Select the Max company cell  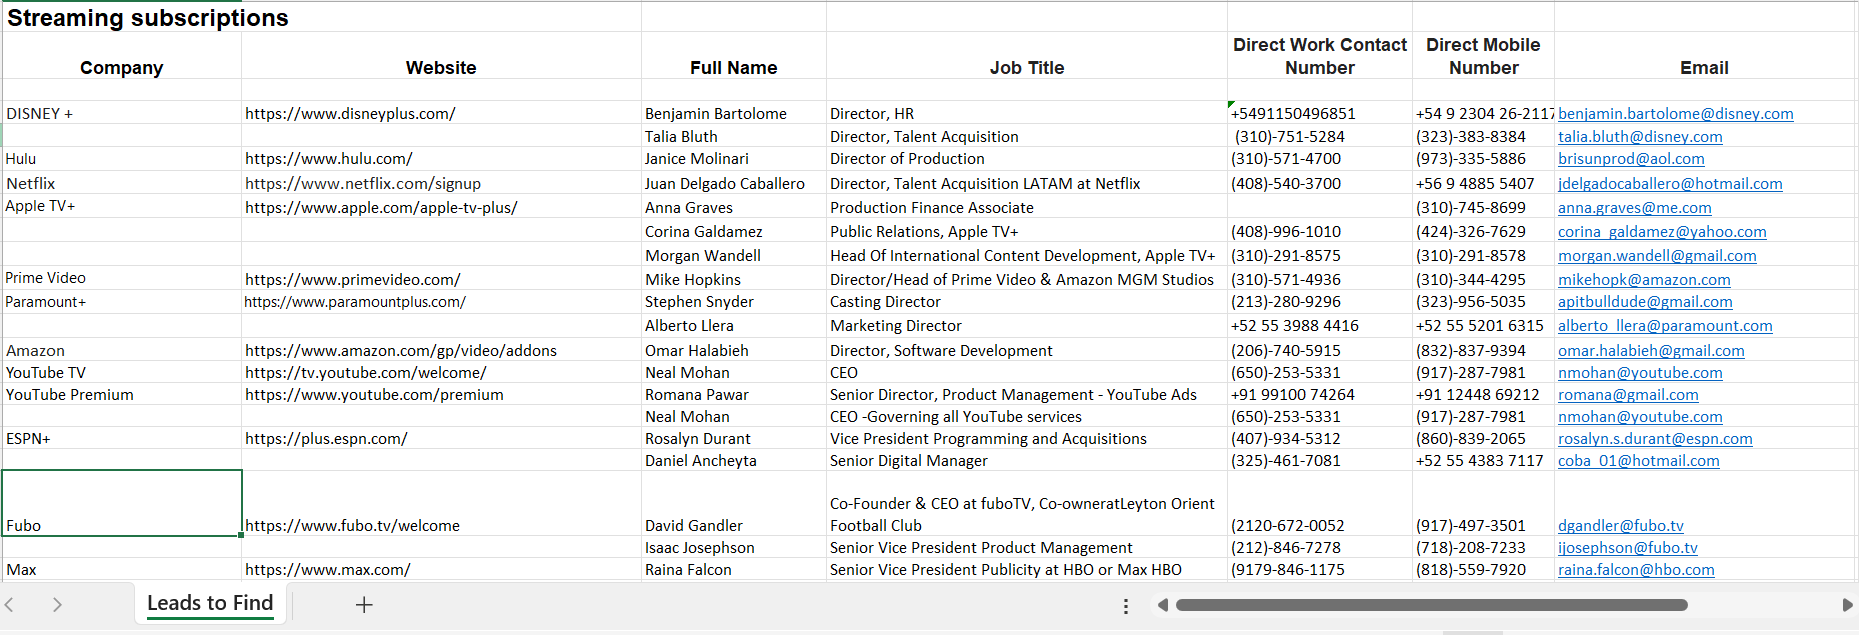point(121,569)
